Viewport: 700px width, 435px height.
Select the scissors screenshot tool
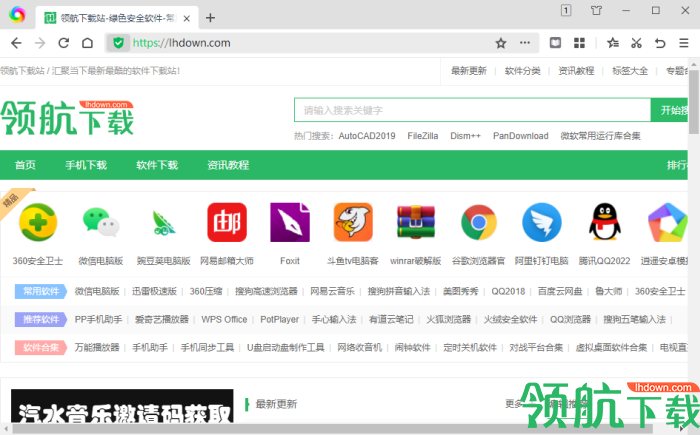tap(636, 43)
